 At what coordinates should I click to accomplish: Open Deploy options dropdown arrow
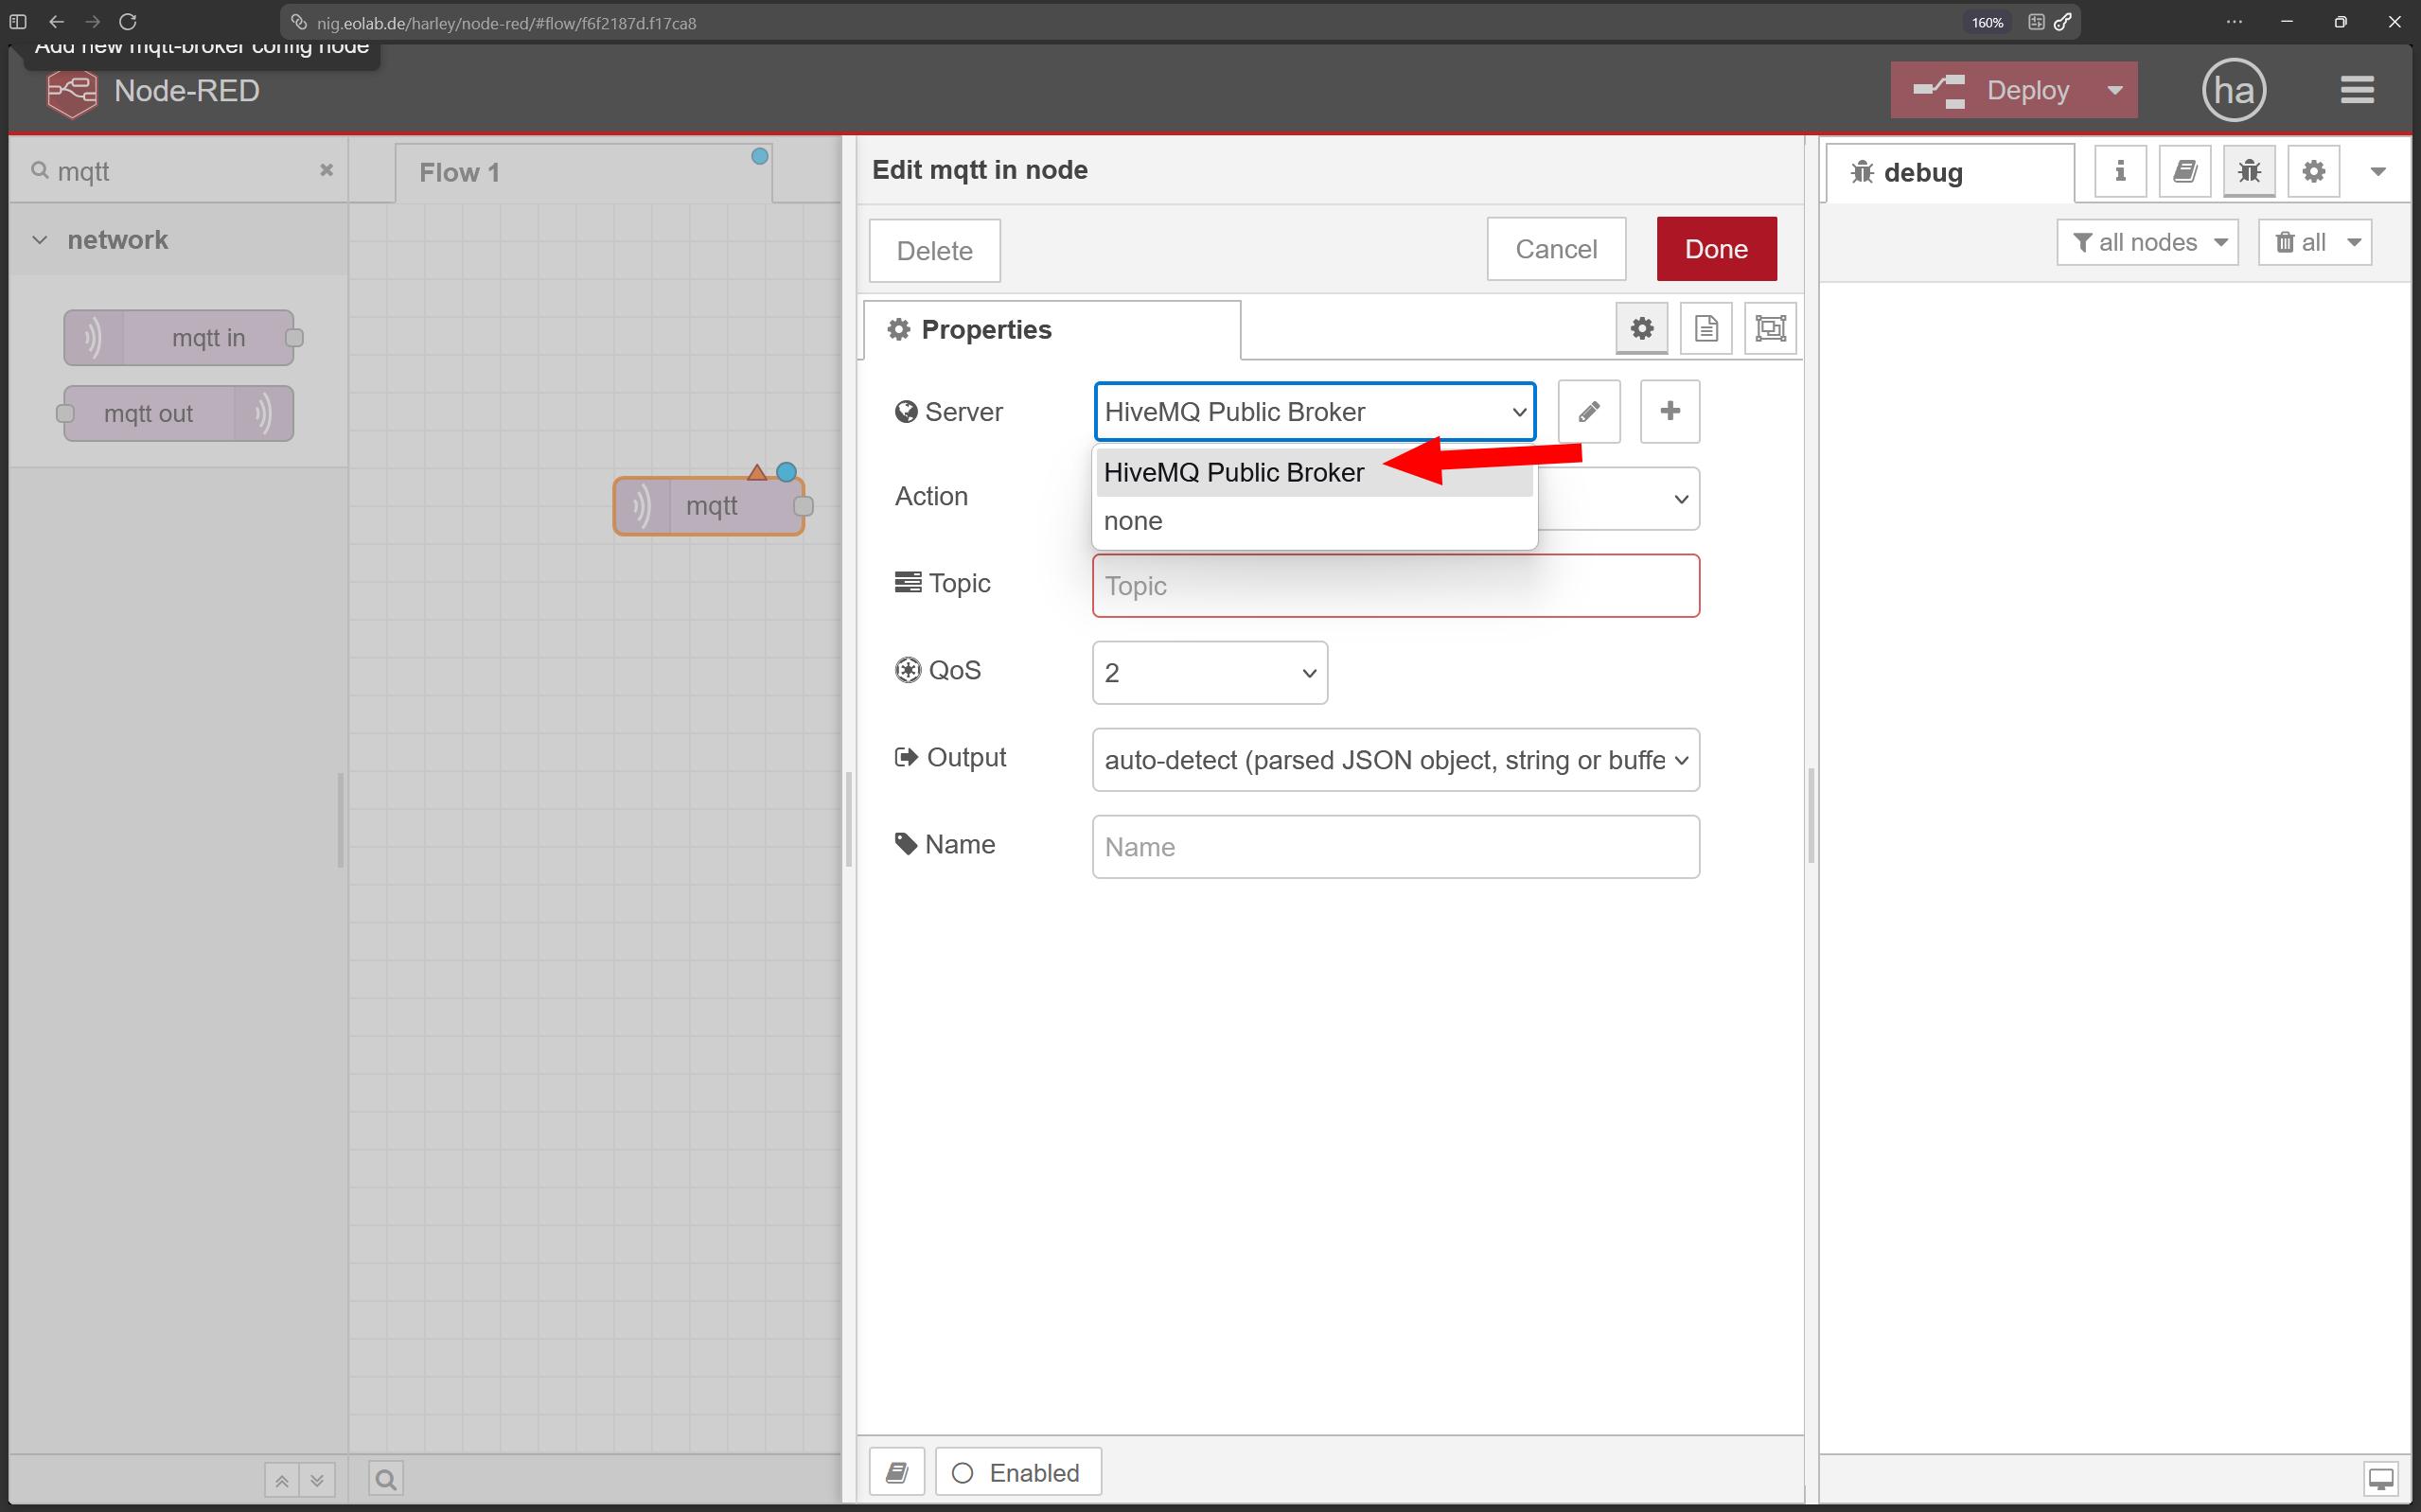2115,90
